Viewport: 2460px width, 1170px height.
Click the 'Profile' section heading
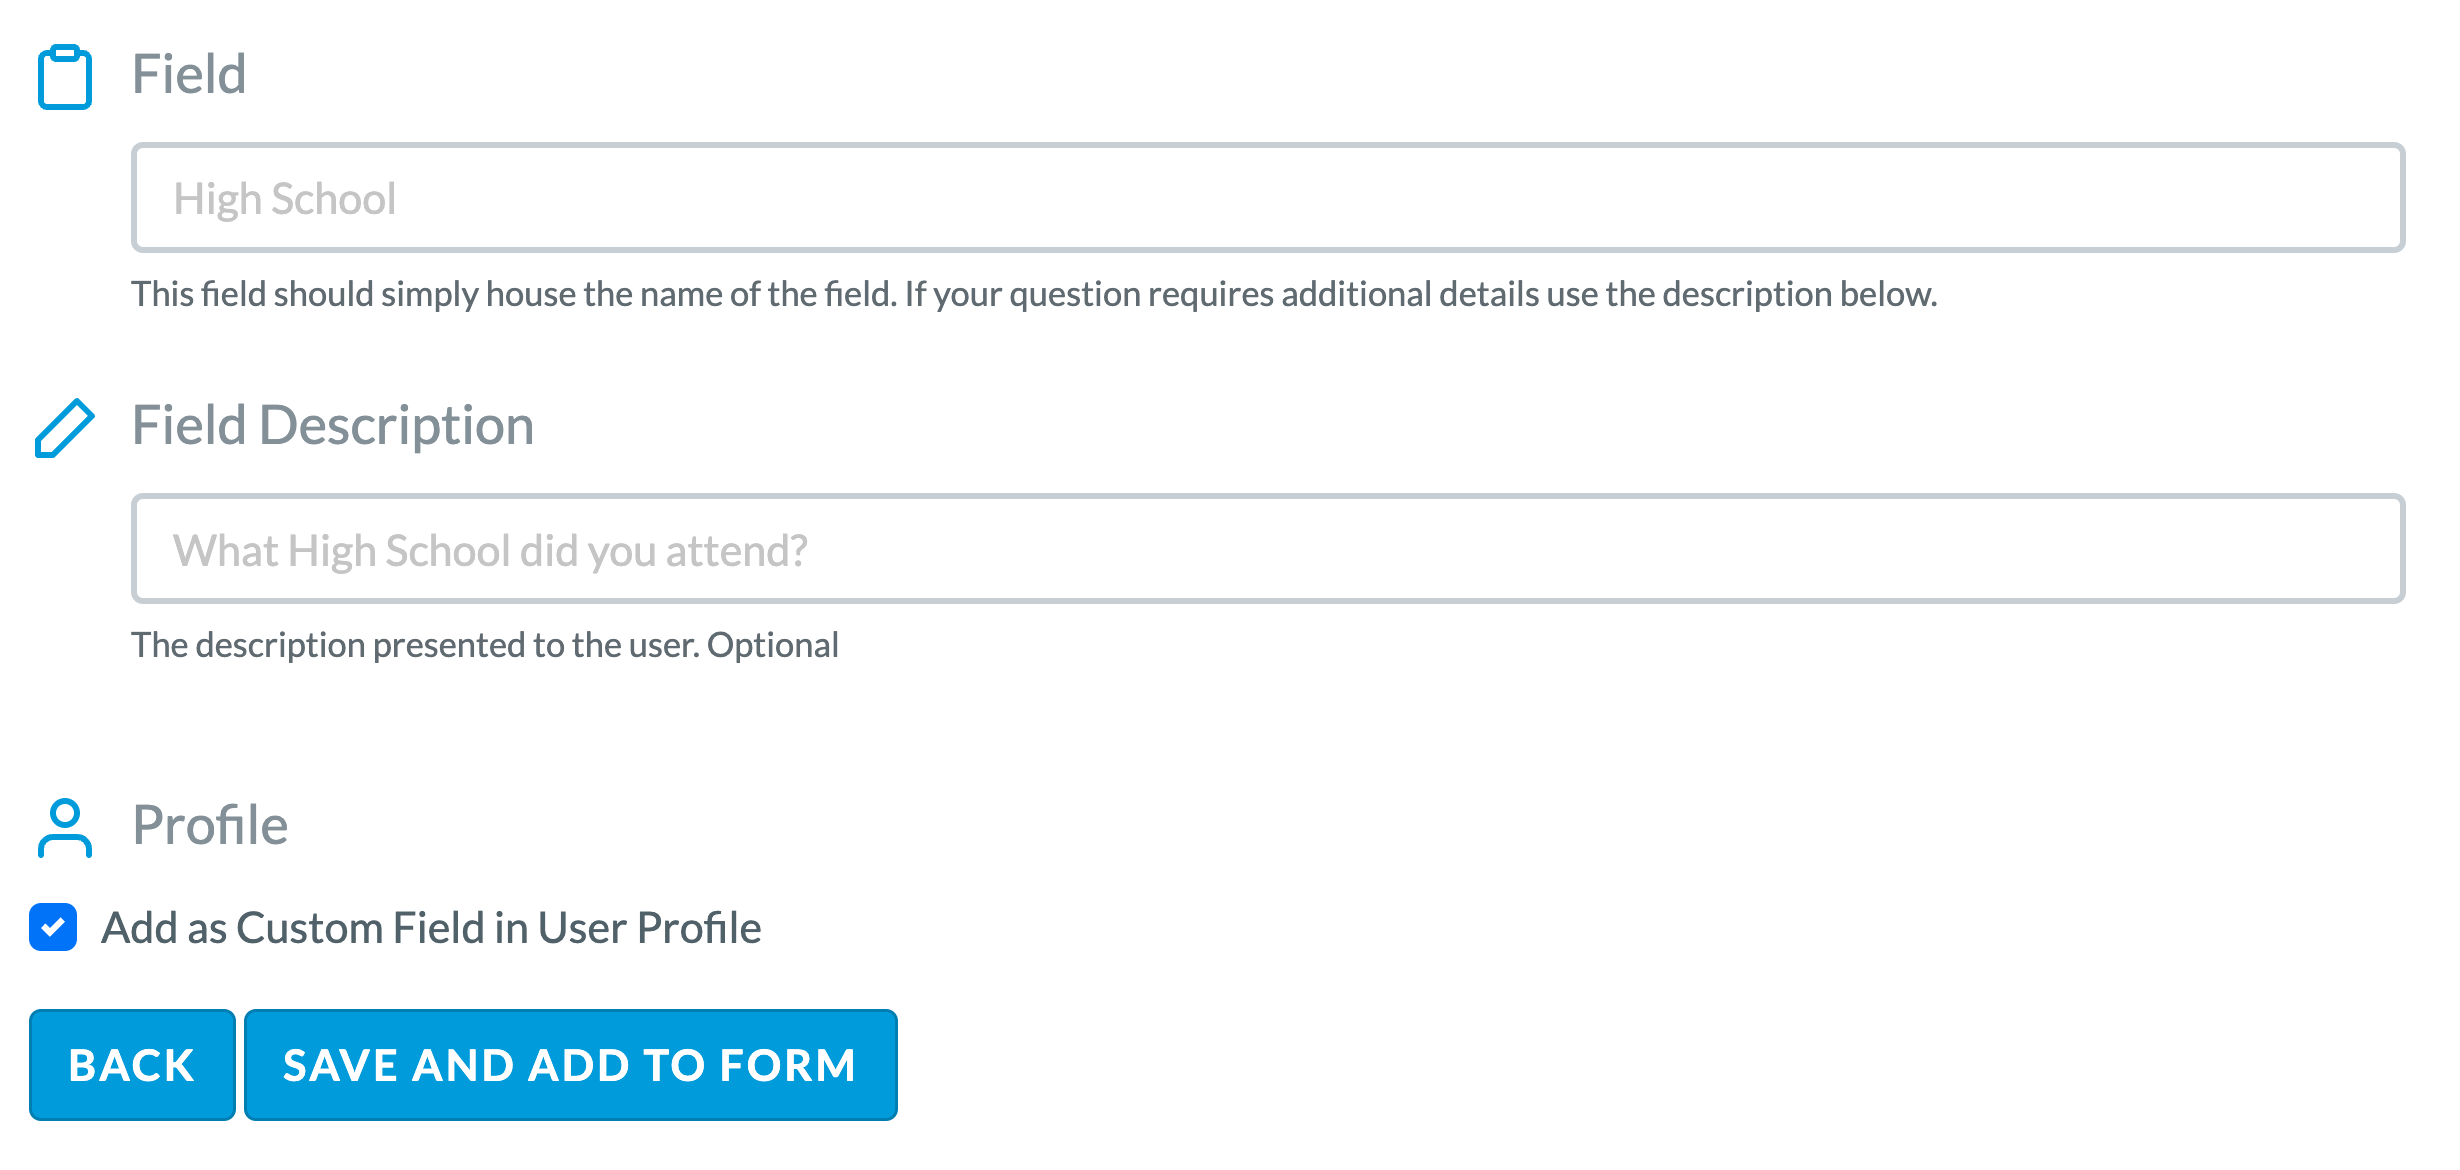[210, 825]
